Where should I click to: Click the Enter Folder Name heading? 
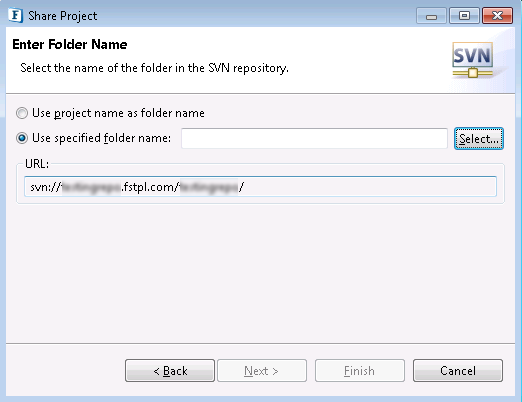[70, 44]
